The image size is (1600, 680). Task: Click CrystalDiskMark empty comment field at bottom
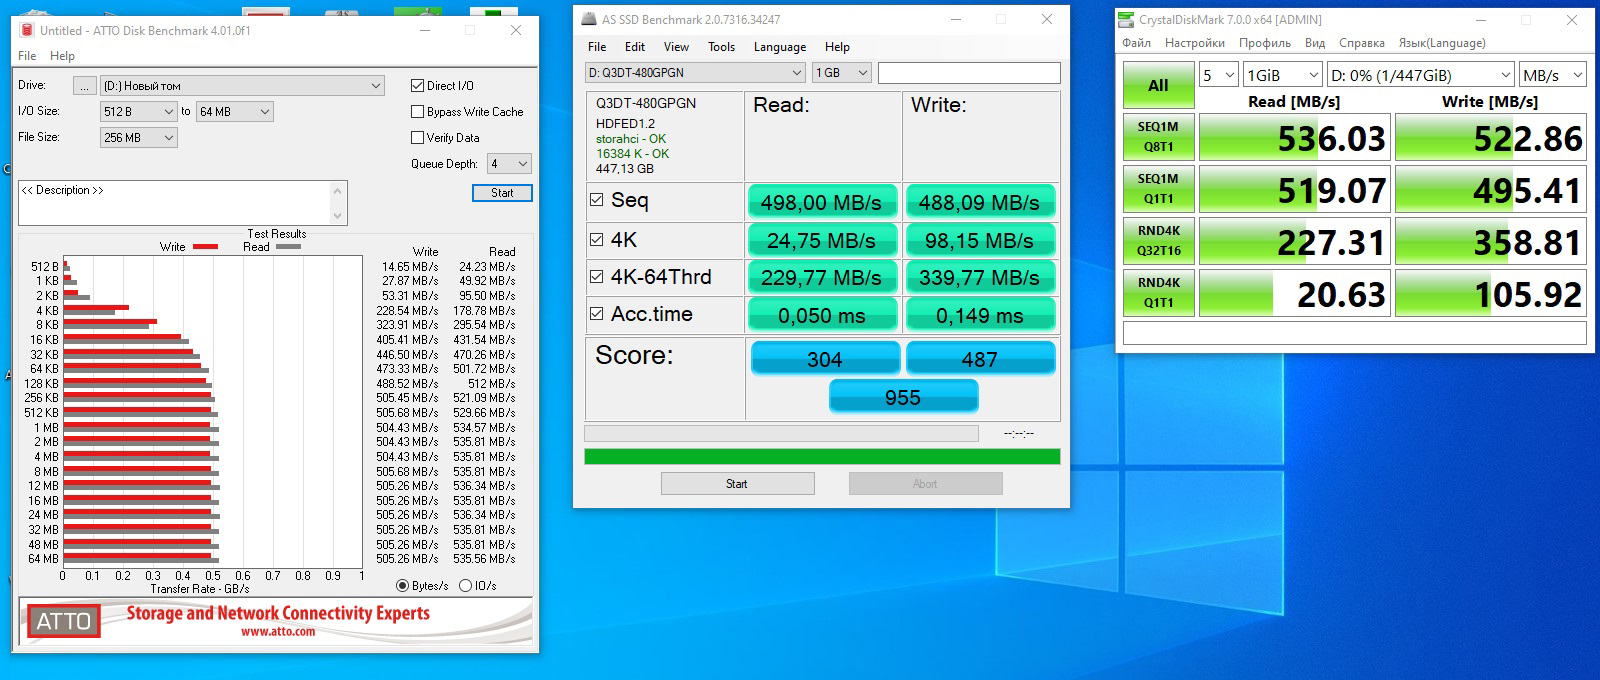coord(1354,333)
